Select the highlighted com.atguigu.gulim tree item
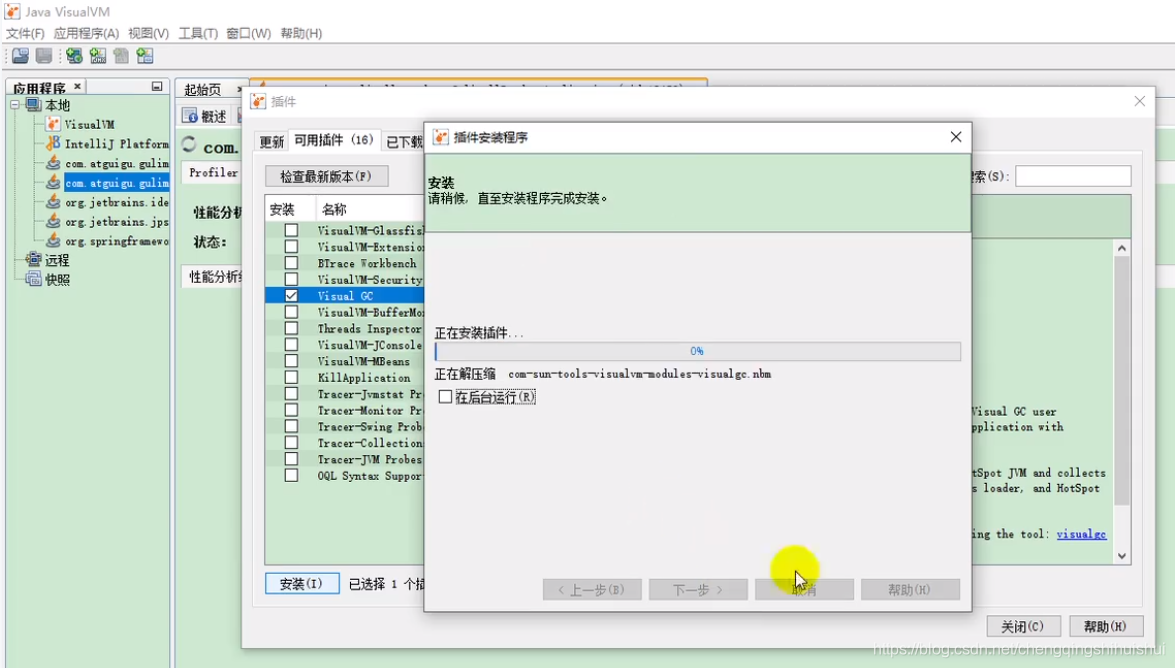 click(116, 182)
